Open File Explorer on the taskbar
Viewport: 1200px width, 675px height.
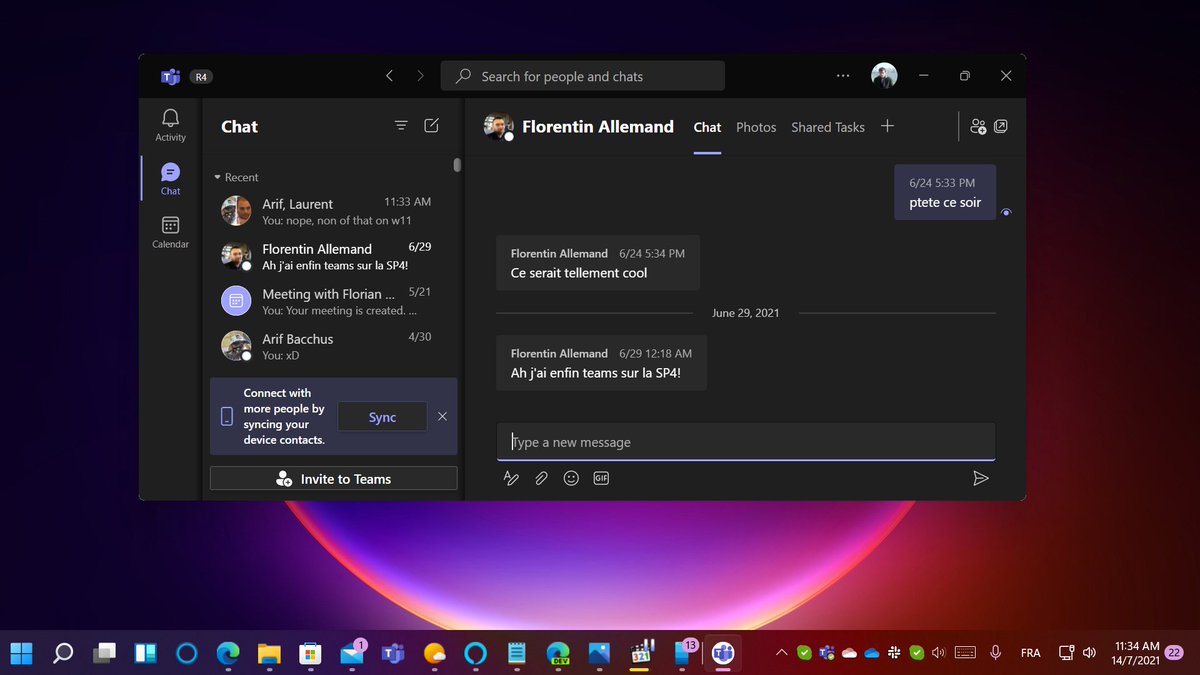pyautogui.click(x=269, y=653)
